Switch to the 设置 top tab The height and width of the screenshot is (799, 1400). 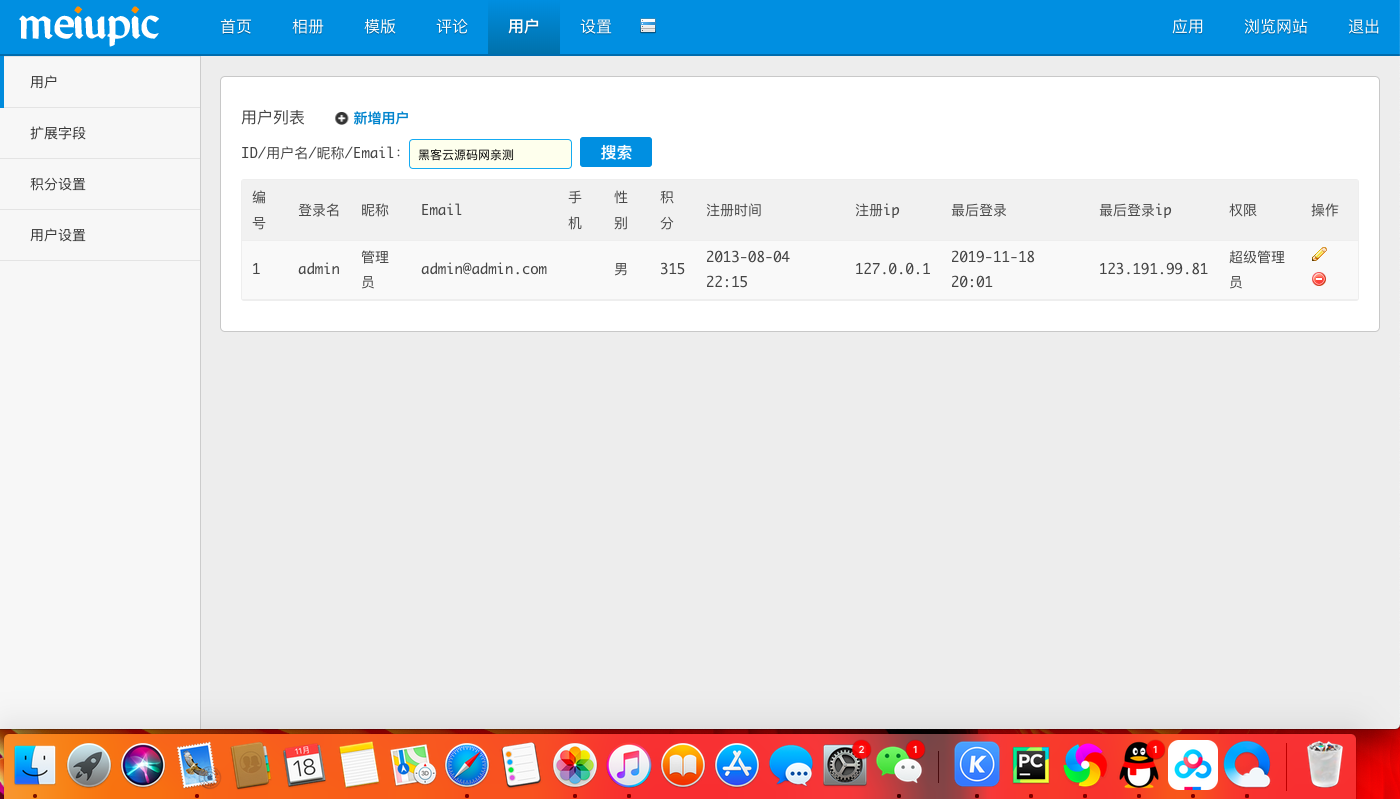(x=596, y=27)
